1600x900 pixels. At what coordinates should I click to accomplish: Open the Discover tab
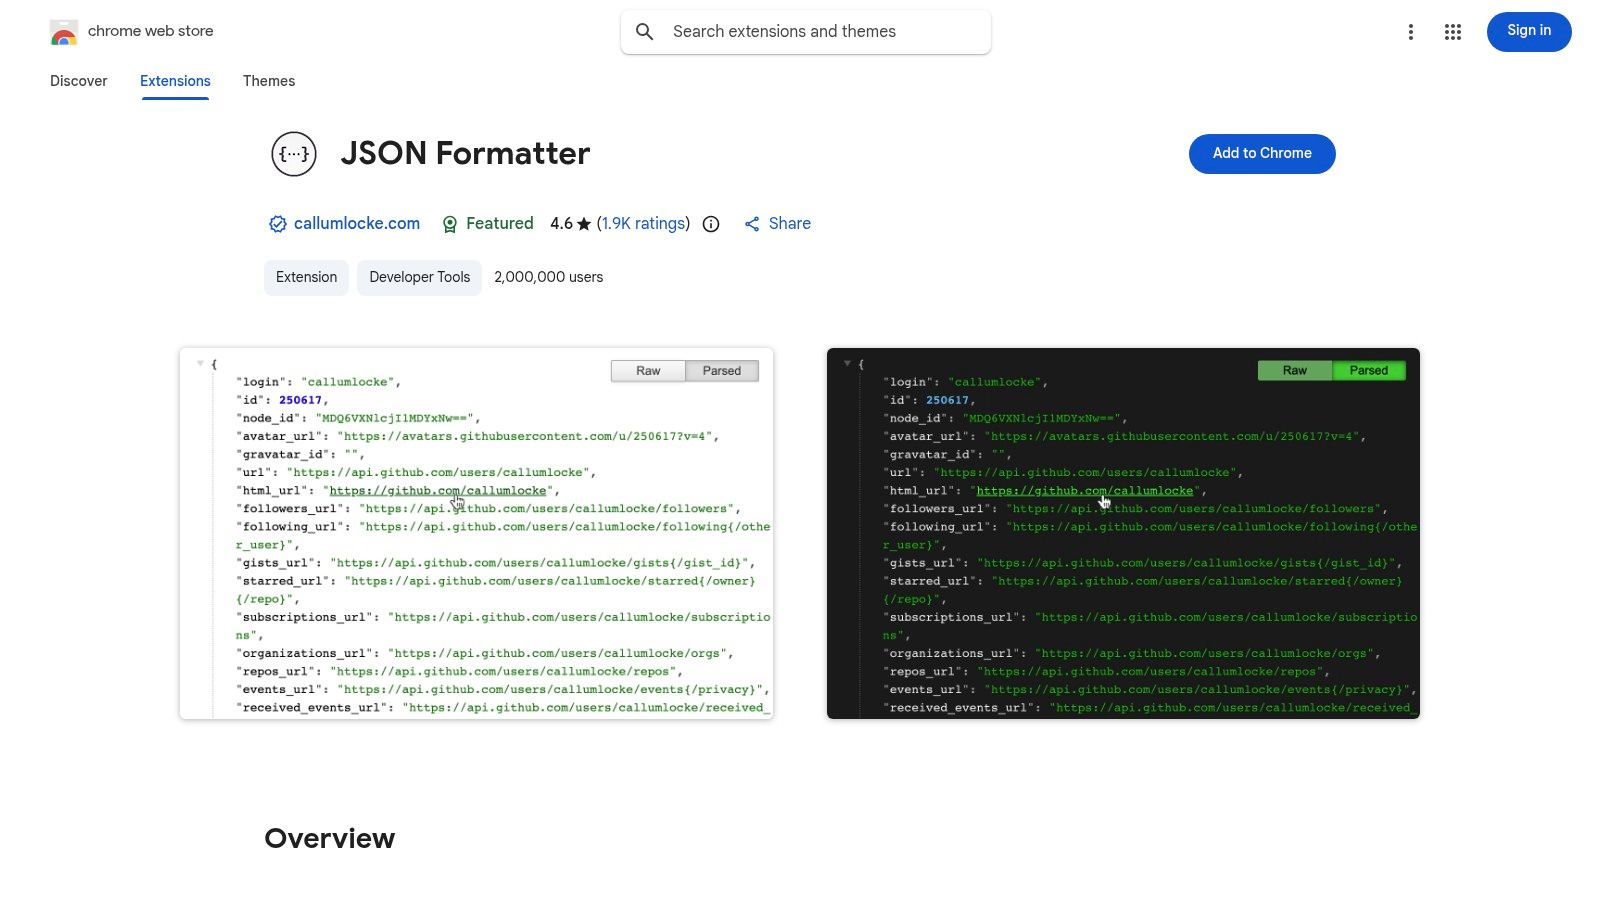78,80
